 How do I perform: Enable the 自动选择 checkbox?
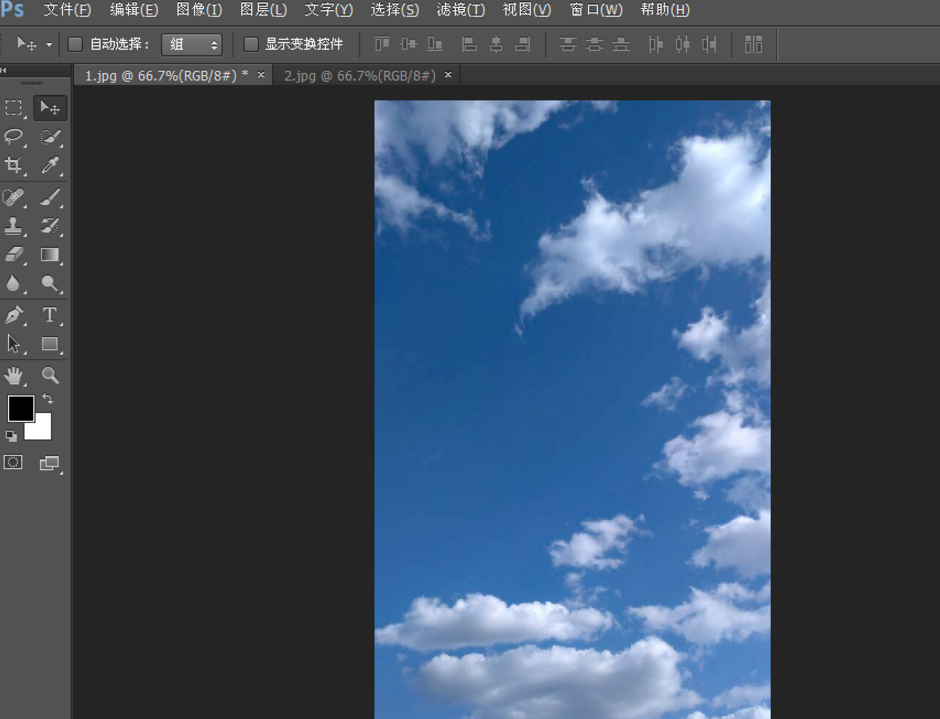click(75, 44)
